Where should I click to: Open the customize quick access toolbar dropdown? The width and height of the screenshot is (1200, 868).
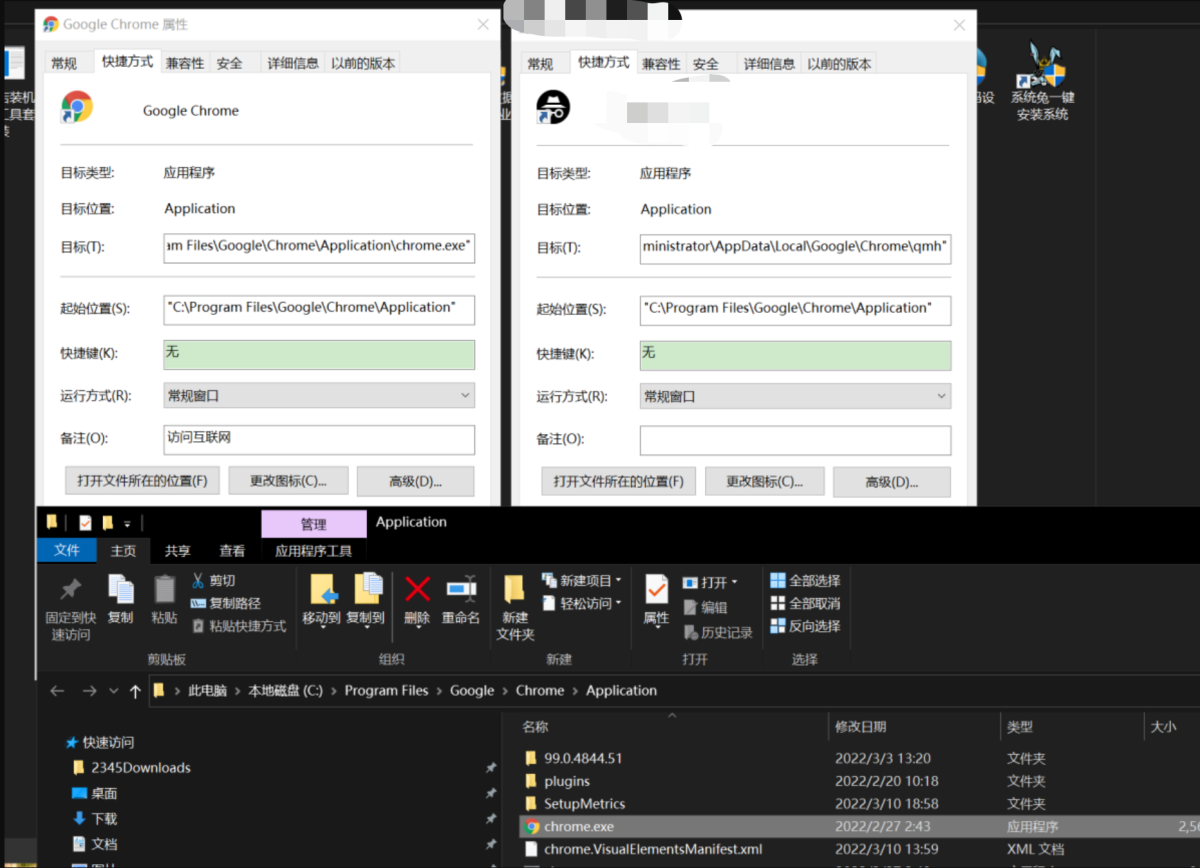127,523
